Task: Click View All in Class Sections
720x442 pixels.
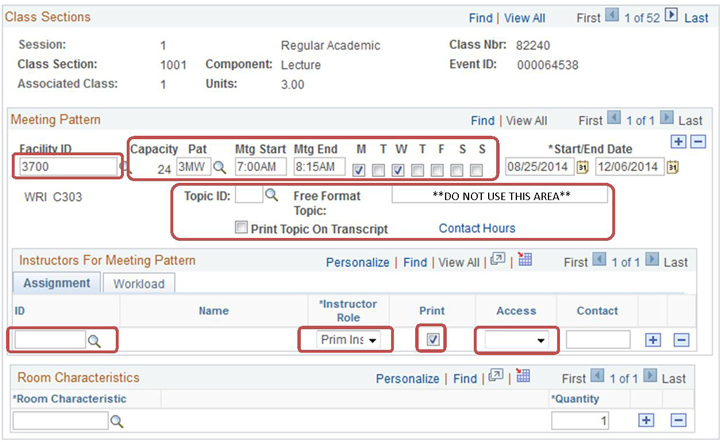Action: (x=525, y=18)
